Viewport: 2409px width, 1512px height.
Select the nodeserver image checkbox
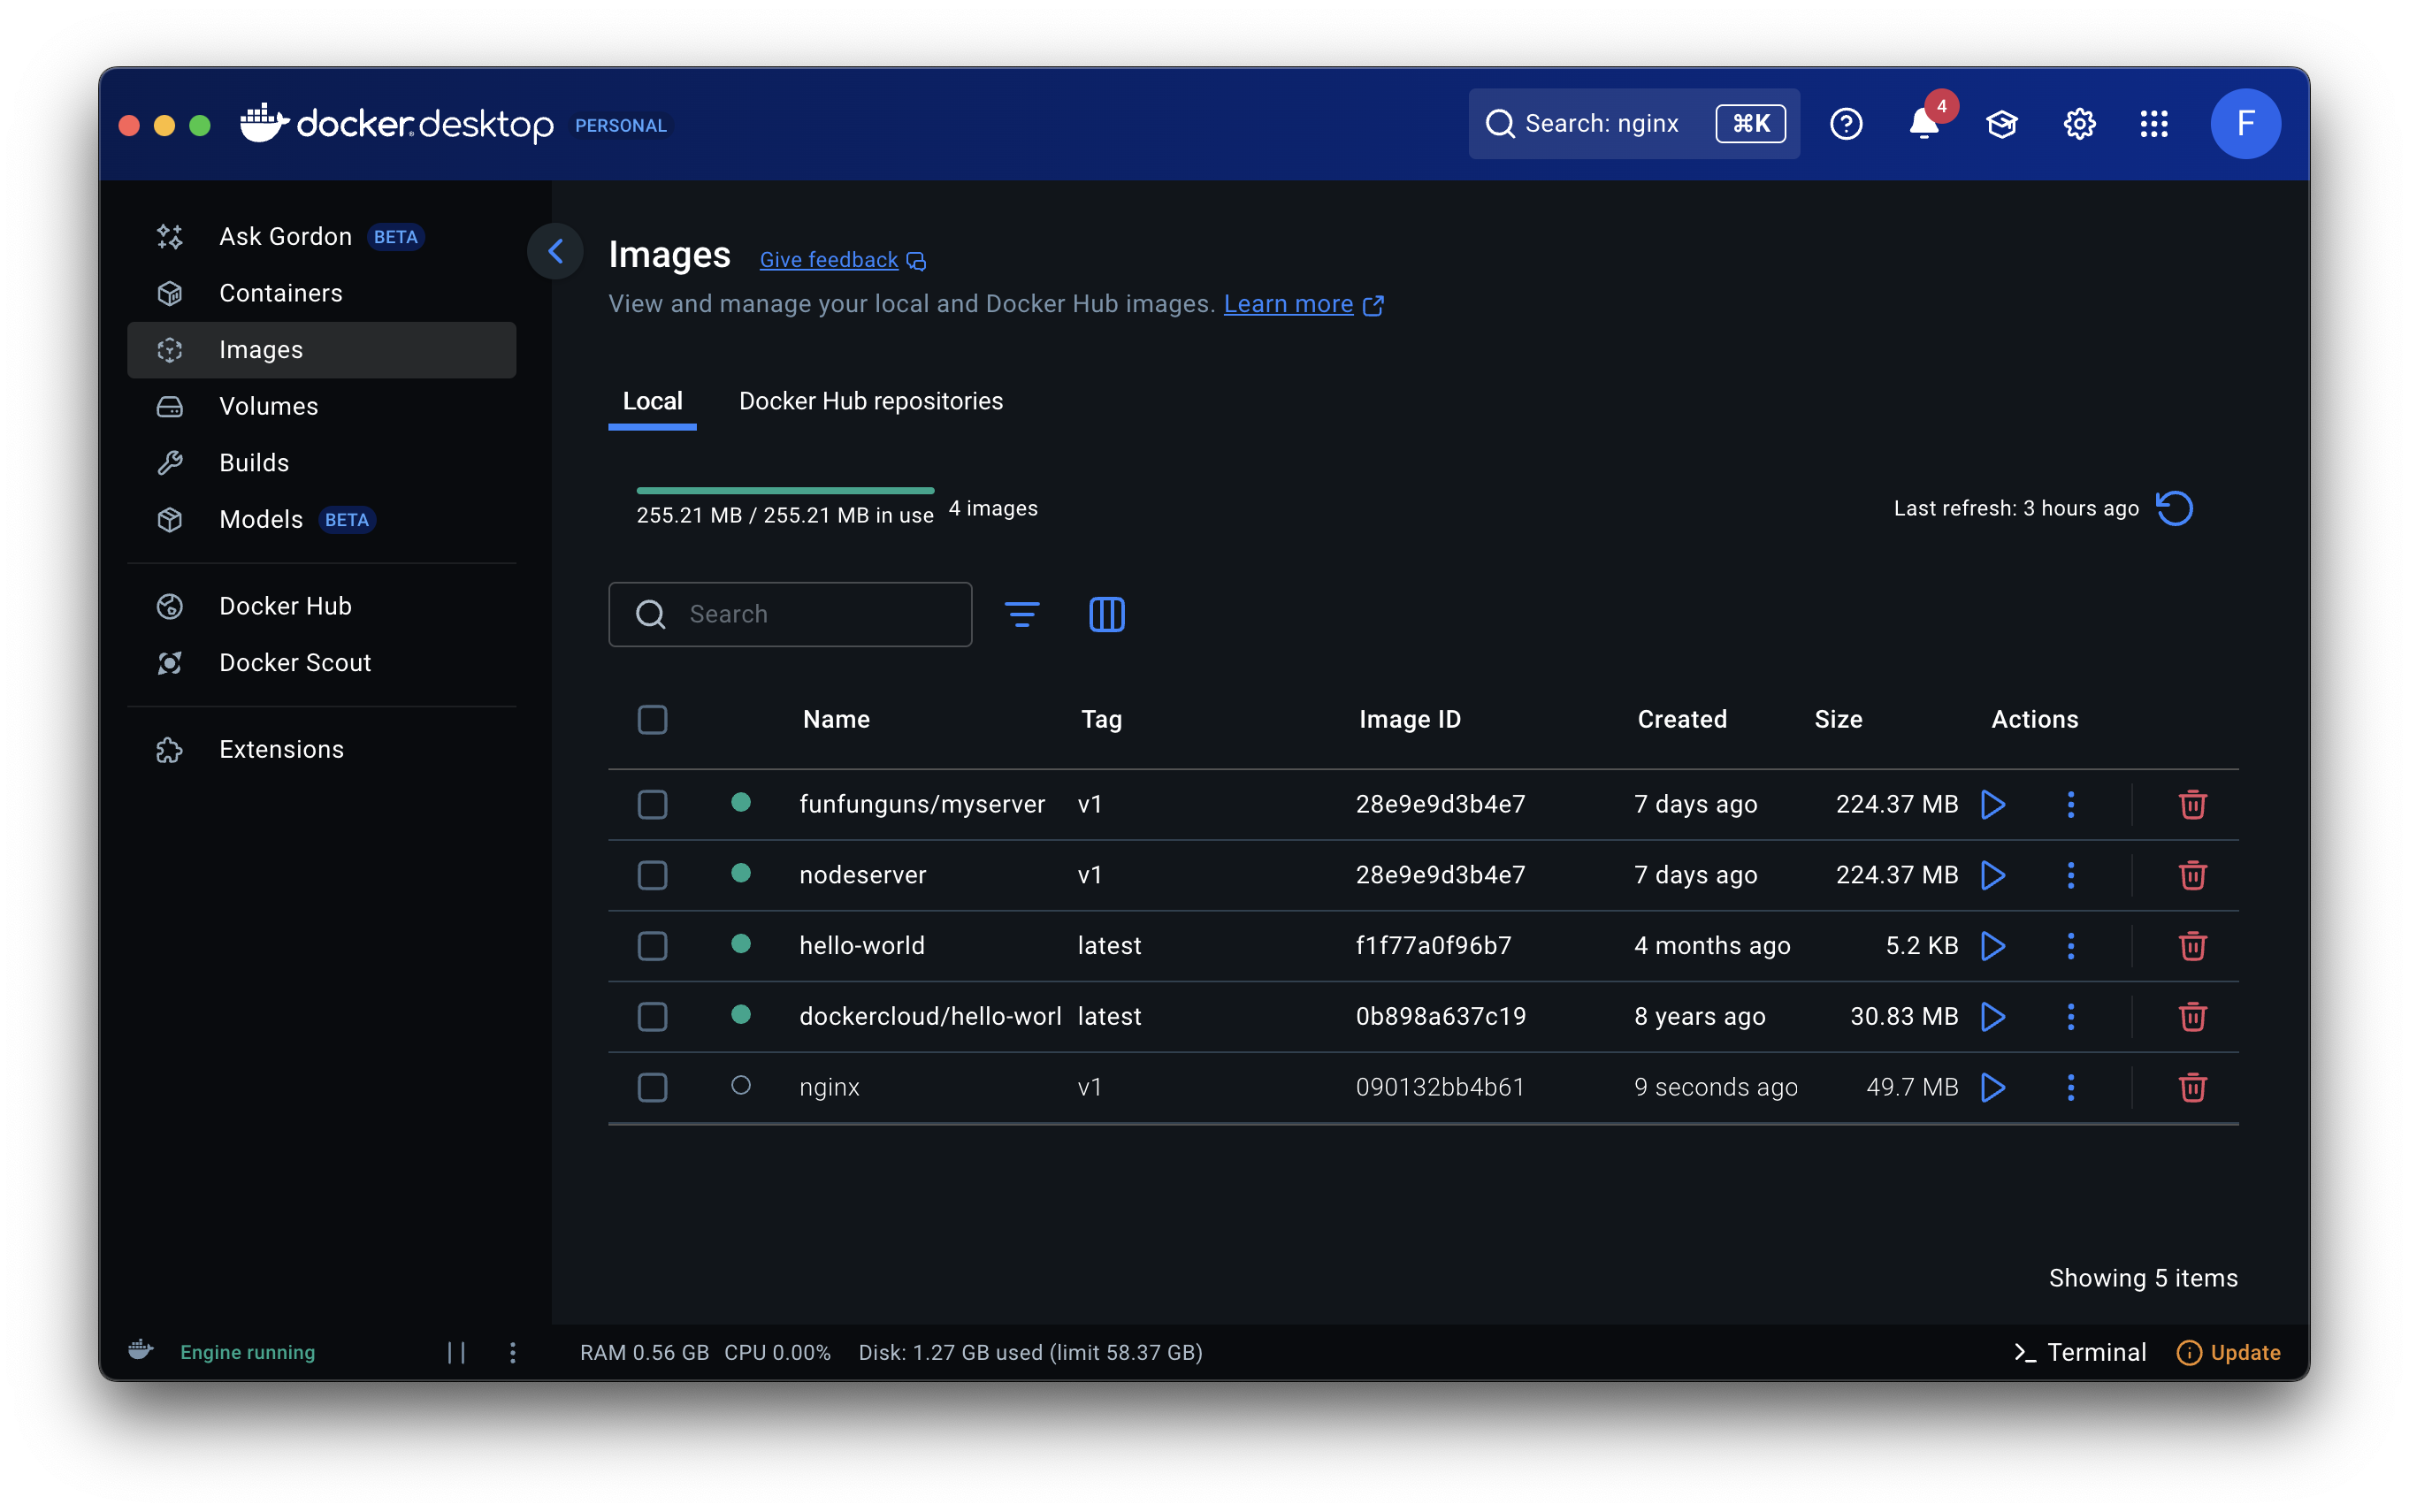coord(652,875)
